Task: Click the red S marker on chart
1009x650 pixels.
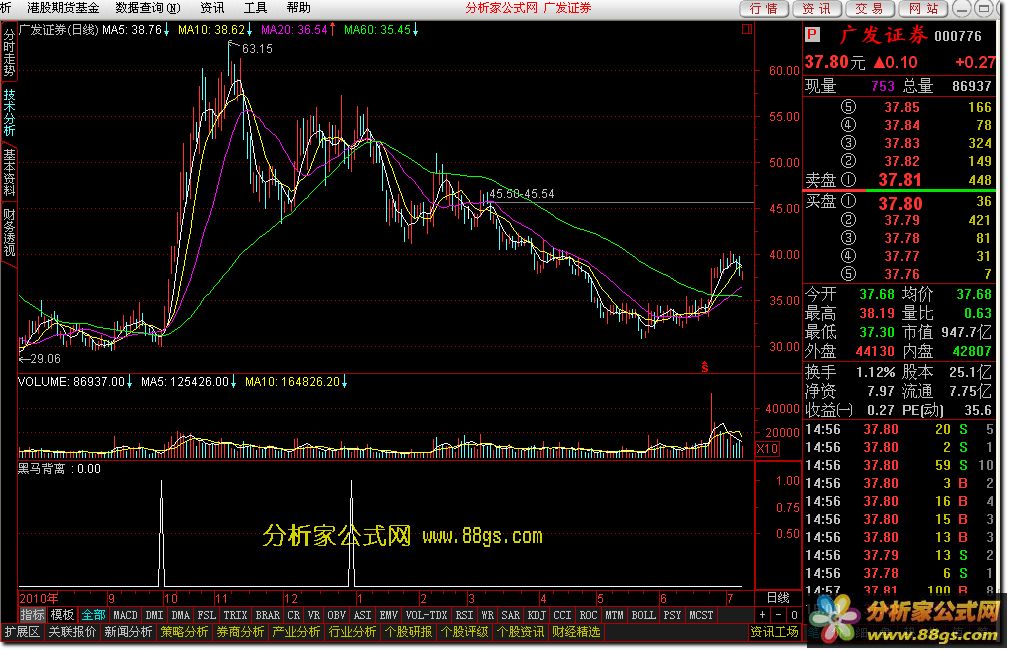Action: point(705,367)
